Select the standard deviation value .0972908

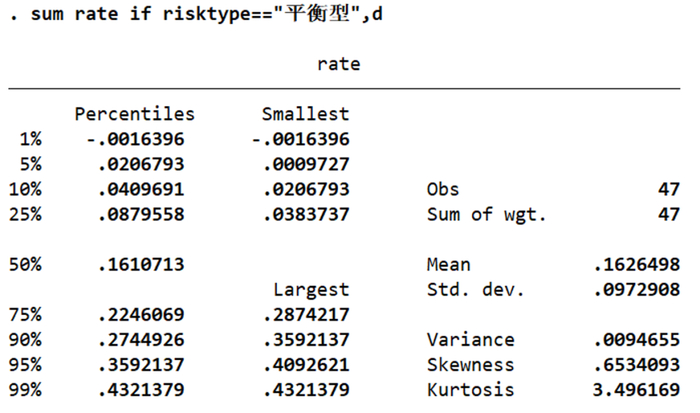[x=639, y=290]
